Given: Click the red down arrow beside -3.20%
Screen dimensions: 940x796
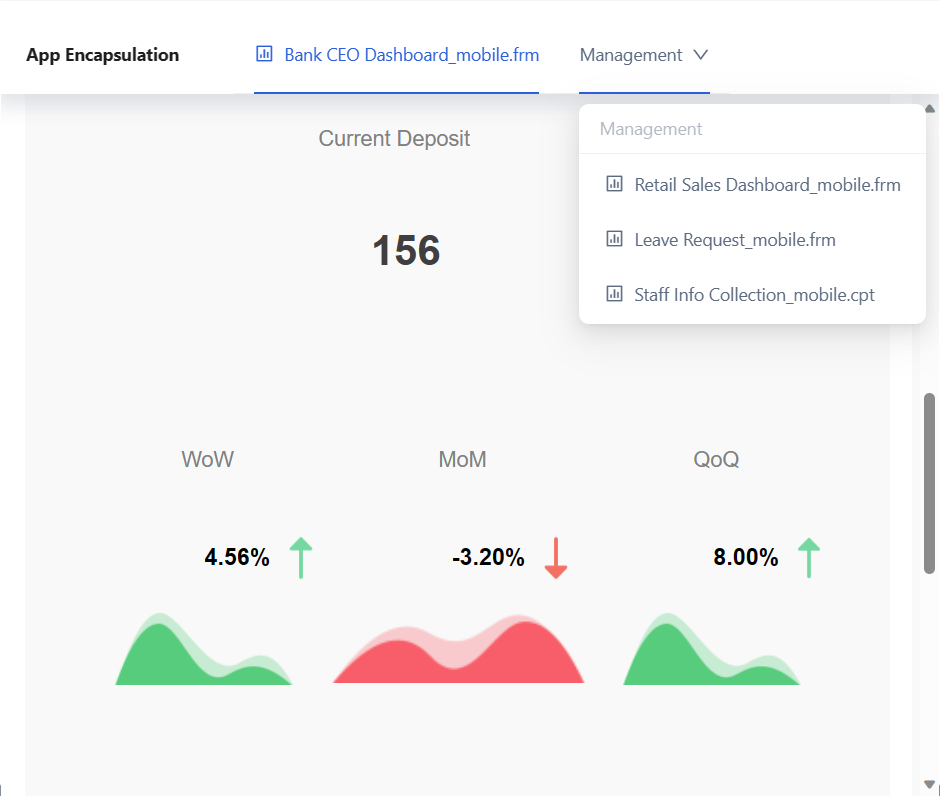Looking at the screenshot, I should tap(556, 558).
